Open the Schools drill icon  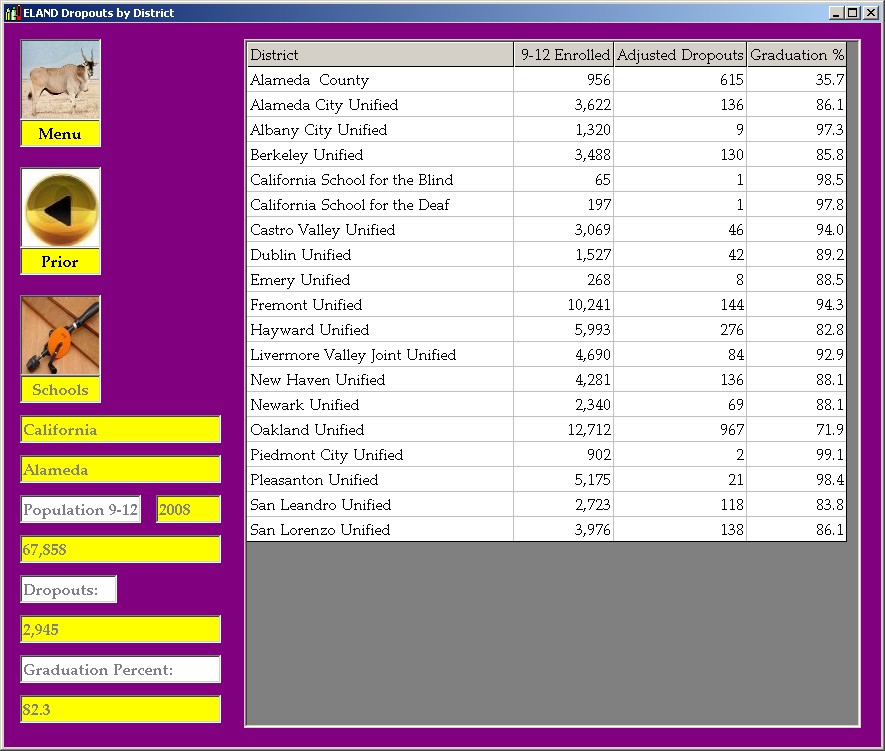(60, 337)
